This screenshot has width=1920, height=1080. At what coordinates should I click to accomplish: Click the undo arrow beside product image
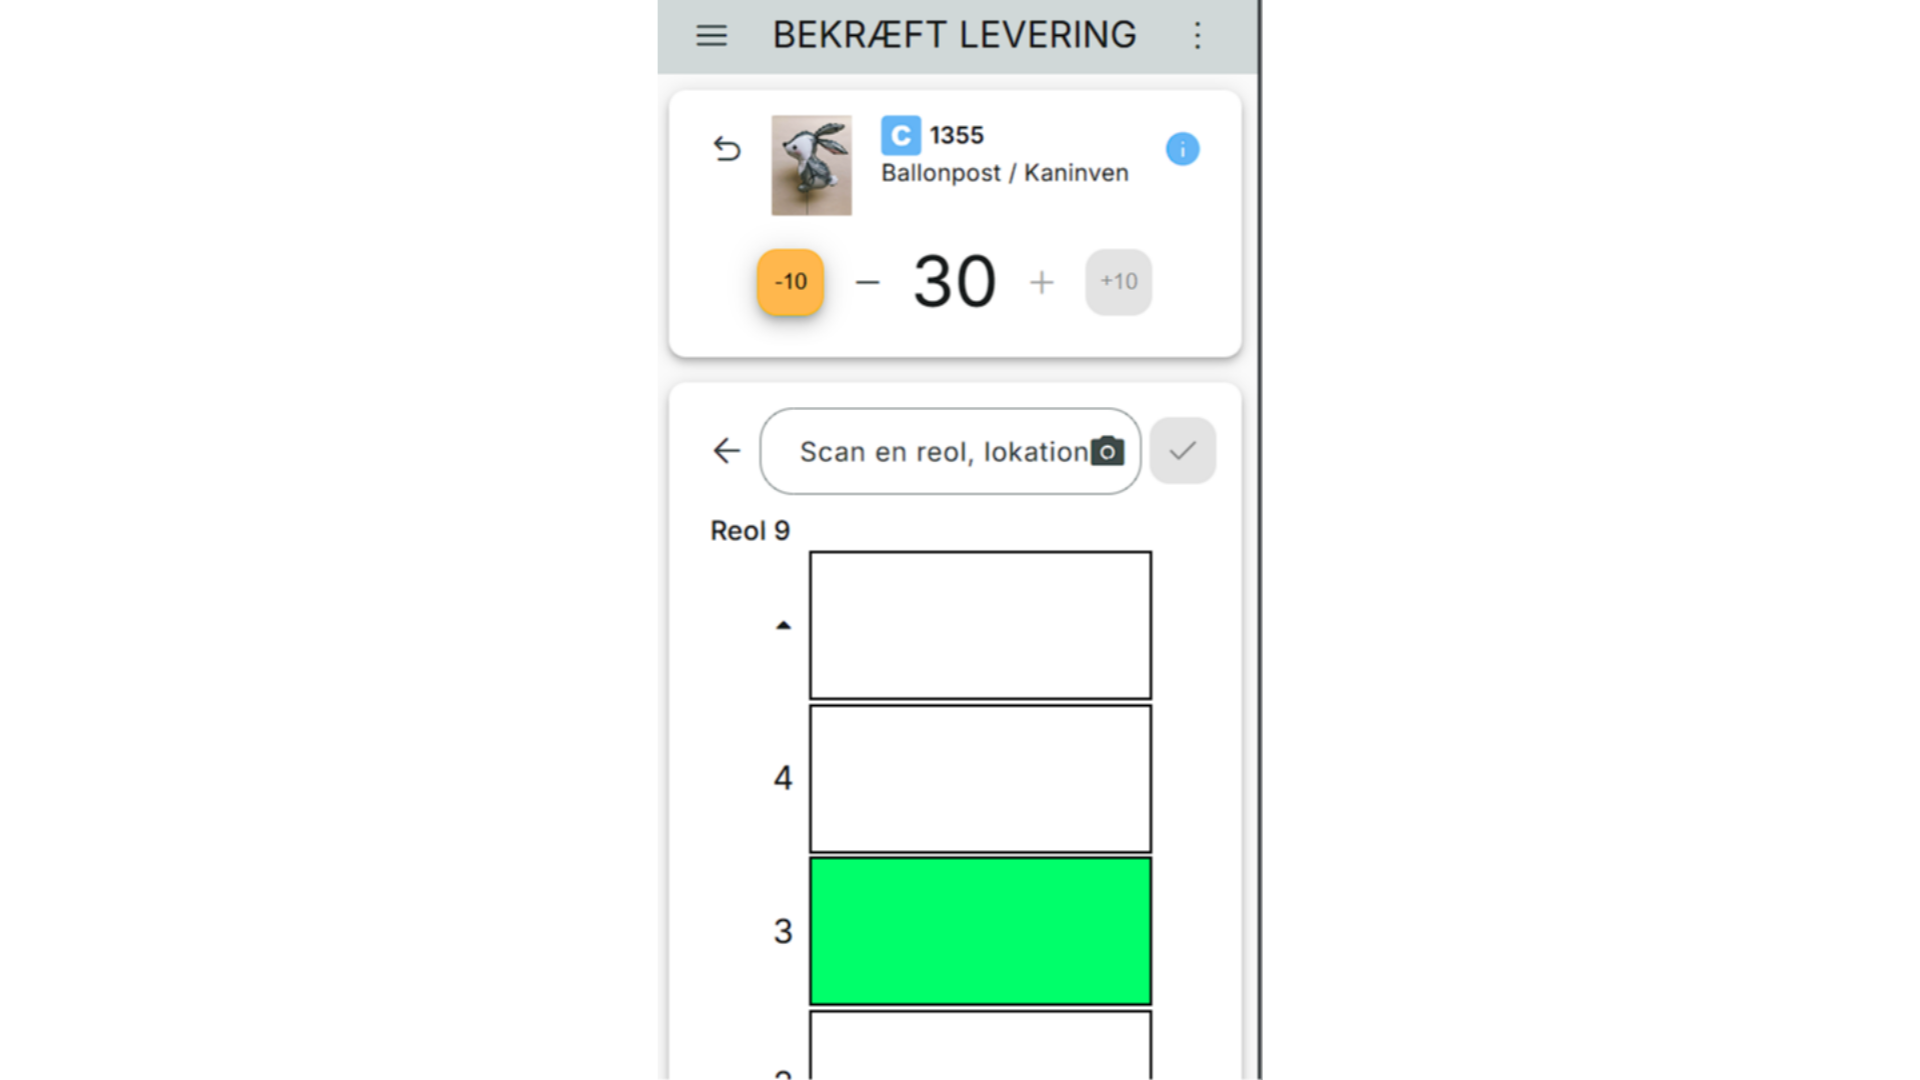(x=727, y=149)
